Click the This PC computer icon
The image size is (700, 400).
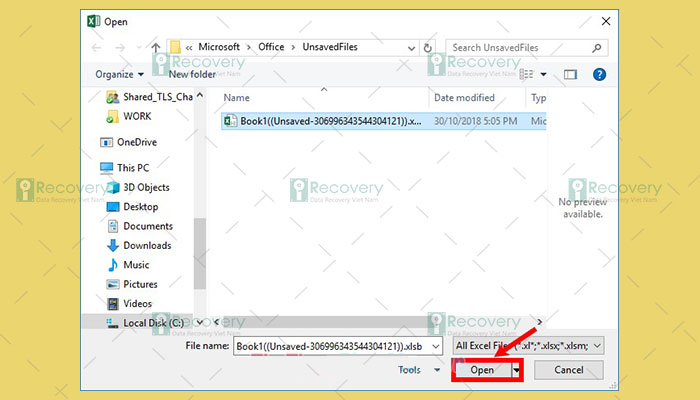(x=106, y=168)
